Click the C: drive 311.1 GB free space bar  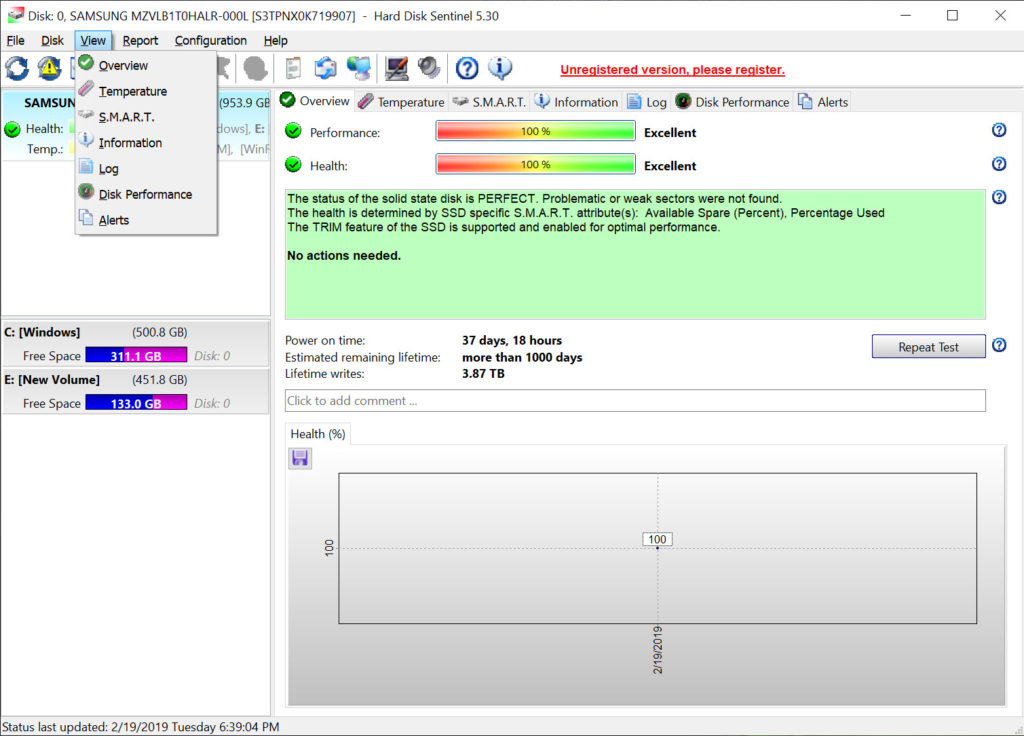[x=136, y=355]
